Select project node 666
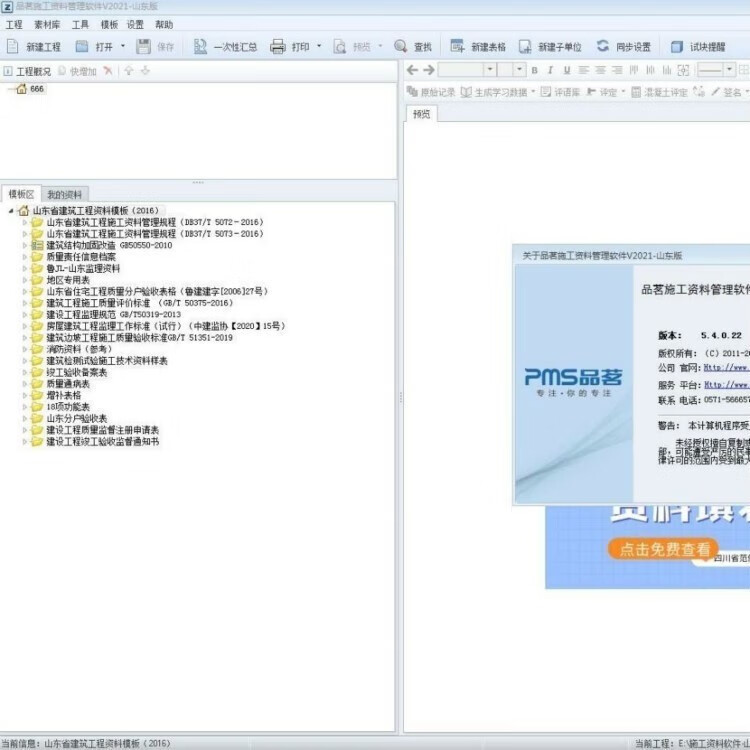Image resolution: width=750 pixels, height=750 pixels. 37,89
